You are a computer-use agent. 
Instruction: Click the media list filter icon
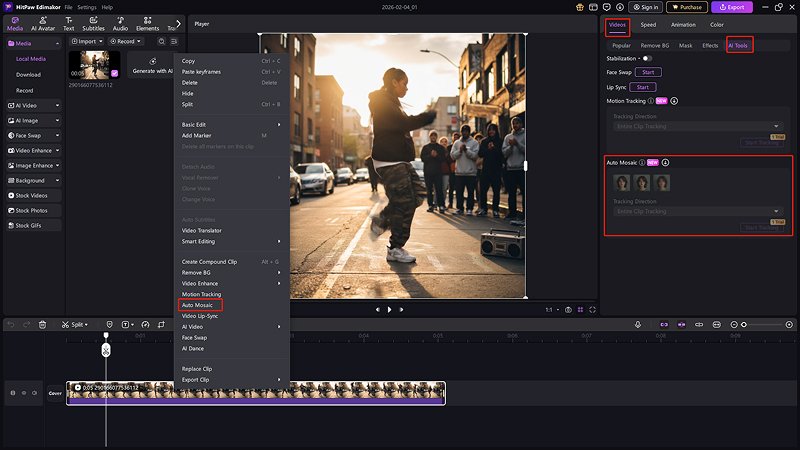pyautogui.click(x=174, y=41)
